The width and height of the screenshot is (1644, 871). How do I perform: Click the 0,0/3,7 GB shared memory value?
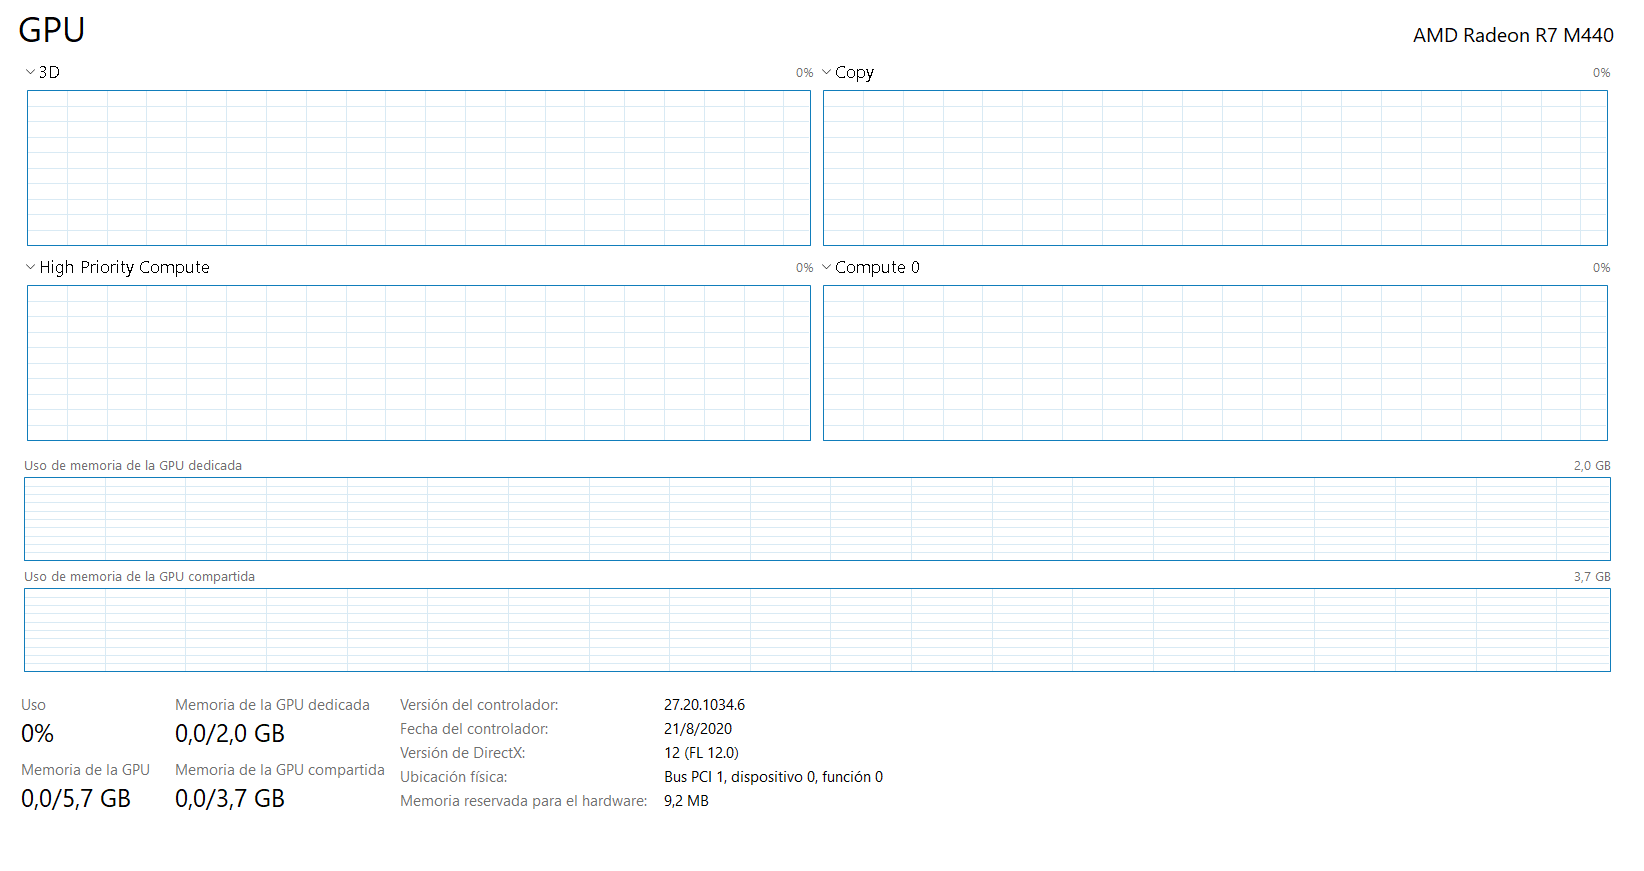tap(230, 799)
